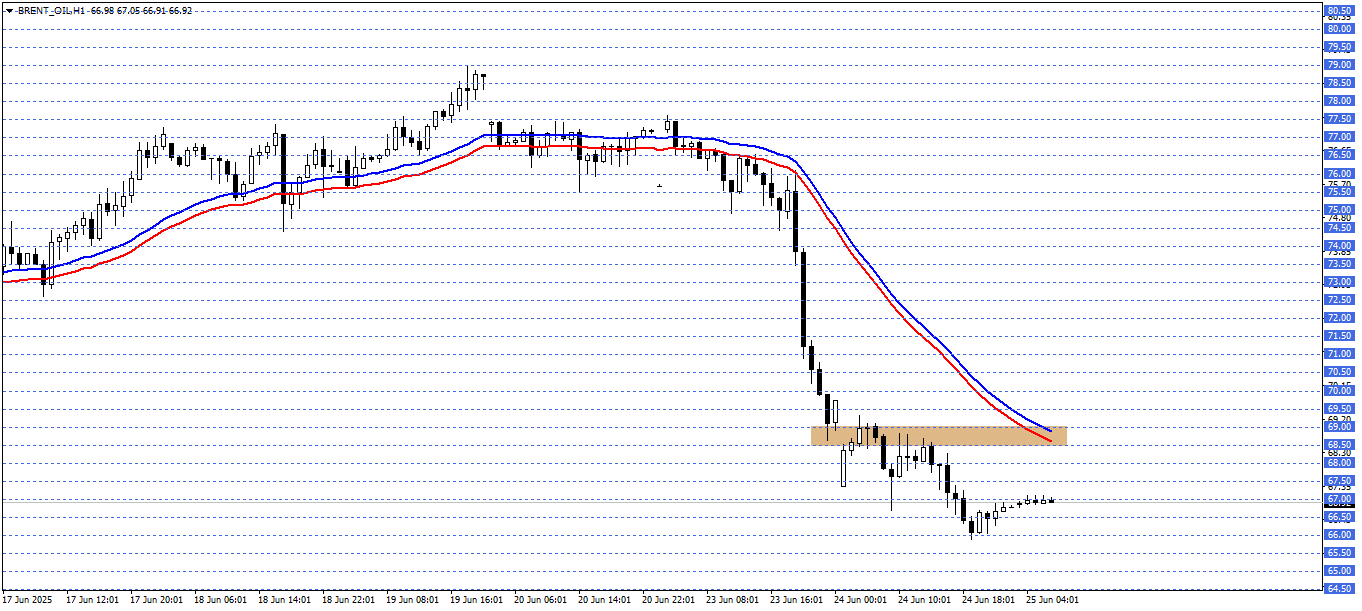Click the 65.00 price level label
The image size is (1362, 611).
click(x=1338, y=571)
